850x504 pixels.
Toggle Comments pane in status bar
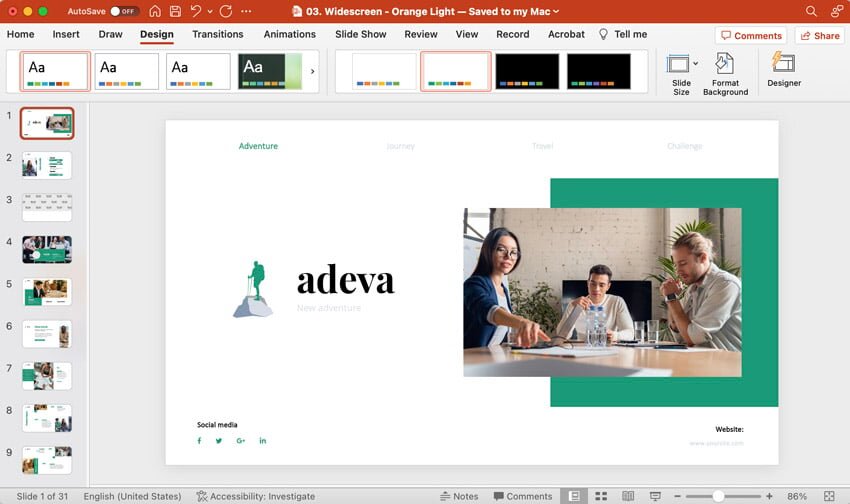[x=522, y=496]
